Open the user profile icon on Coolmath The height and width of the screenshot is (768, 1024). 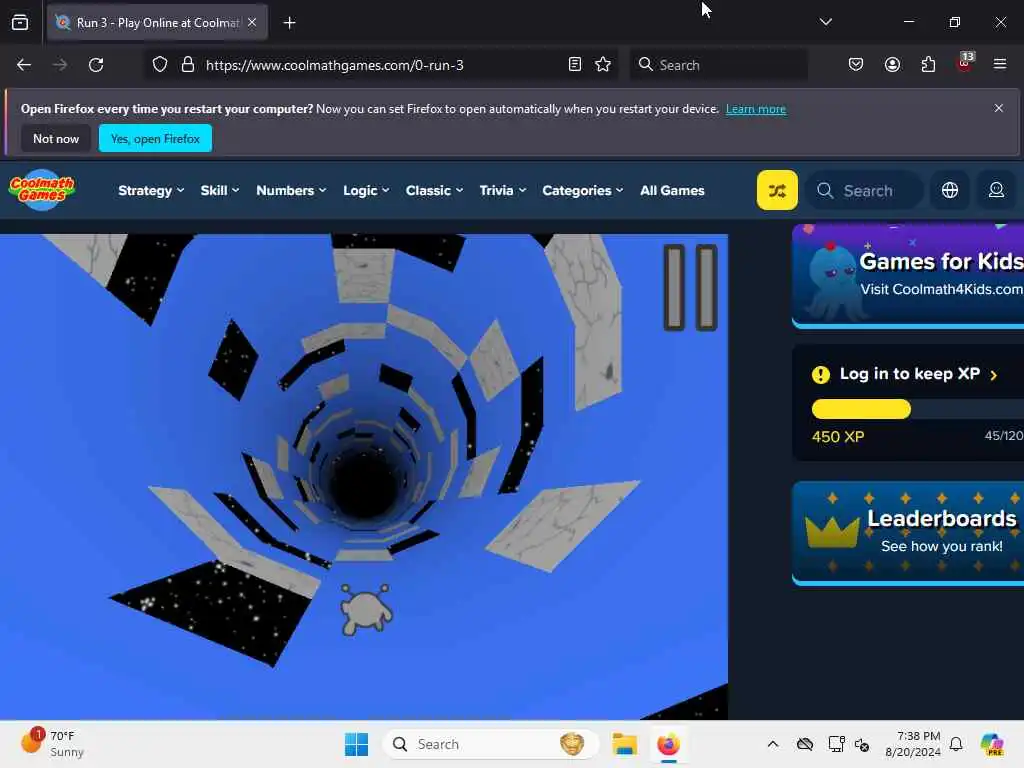point(996,190)
